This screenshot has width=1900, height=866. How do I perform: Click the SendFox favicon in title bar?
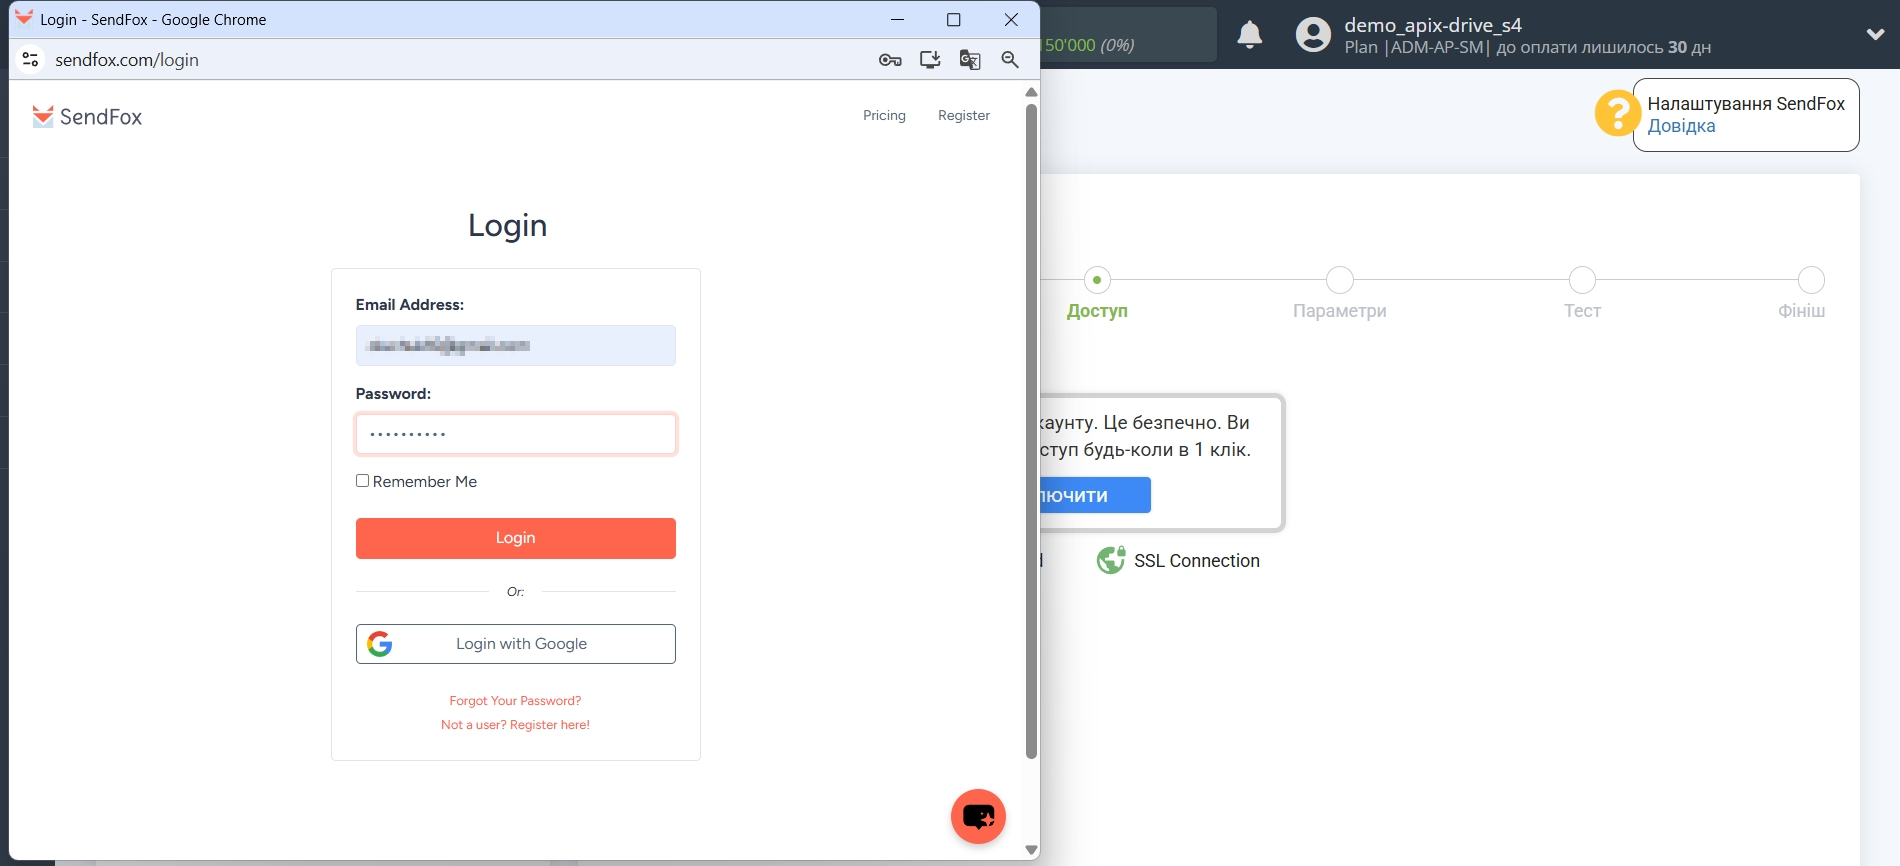[x=24, y=19]
